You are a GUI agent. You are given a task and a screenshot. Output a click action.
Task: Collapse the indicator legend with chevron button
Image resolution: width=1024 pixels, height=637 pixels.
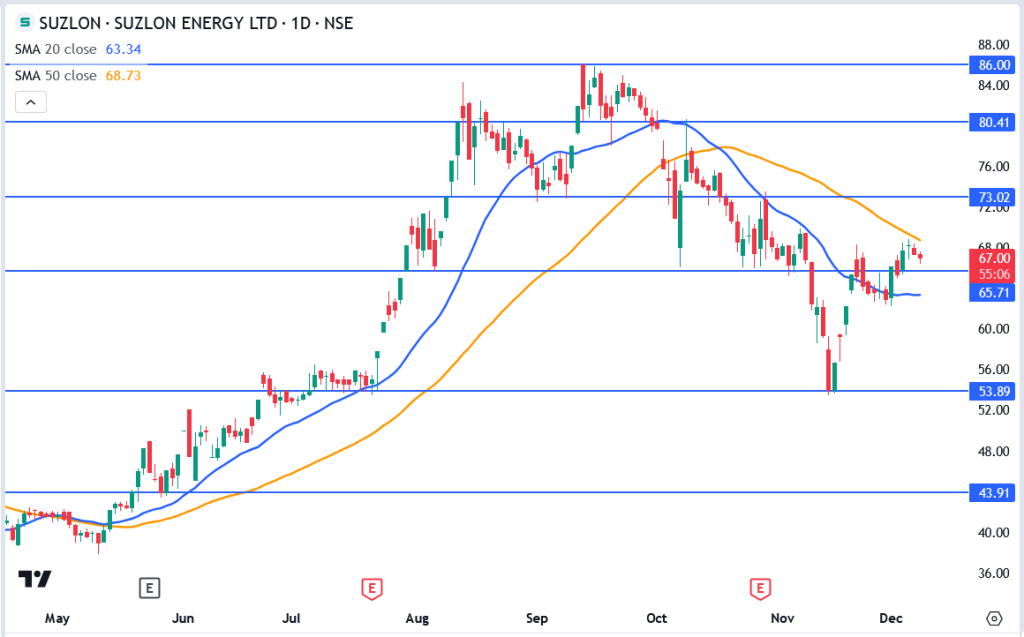[30, 101]
